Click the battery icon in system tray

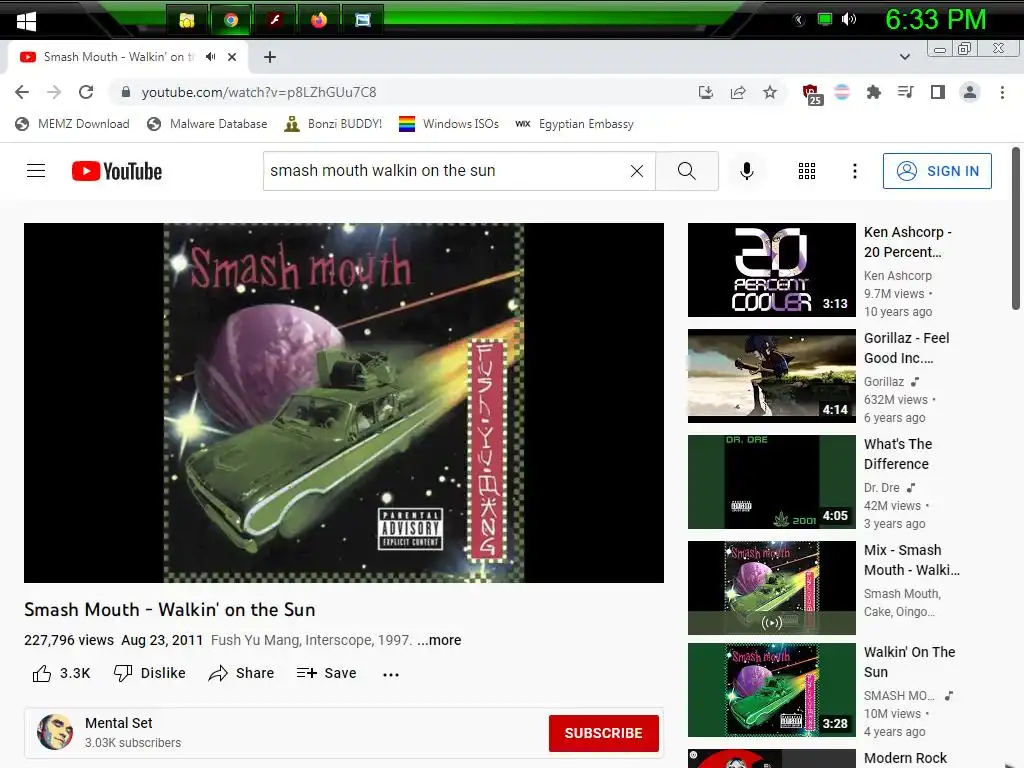coord(825,20)
